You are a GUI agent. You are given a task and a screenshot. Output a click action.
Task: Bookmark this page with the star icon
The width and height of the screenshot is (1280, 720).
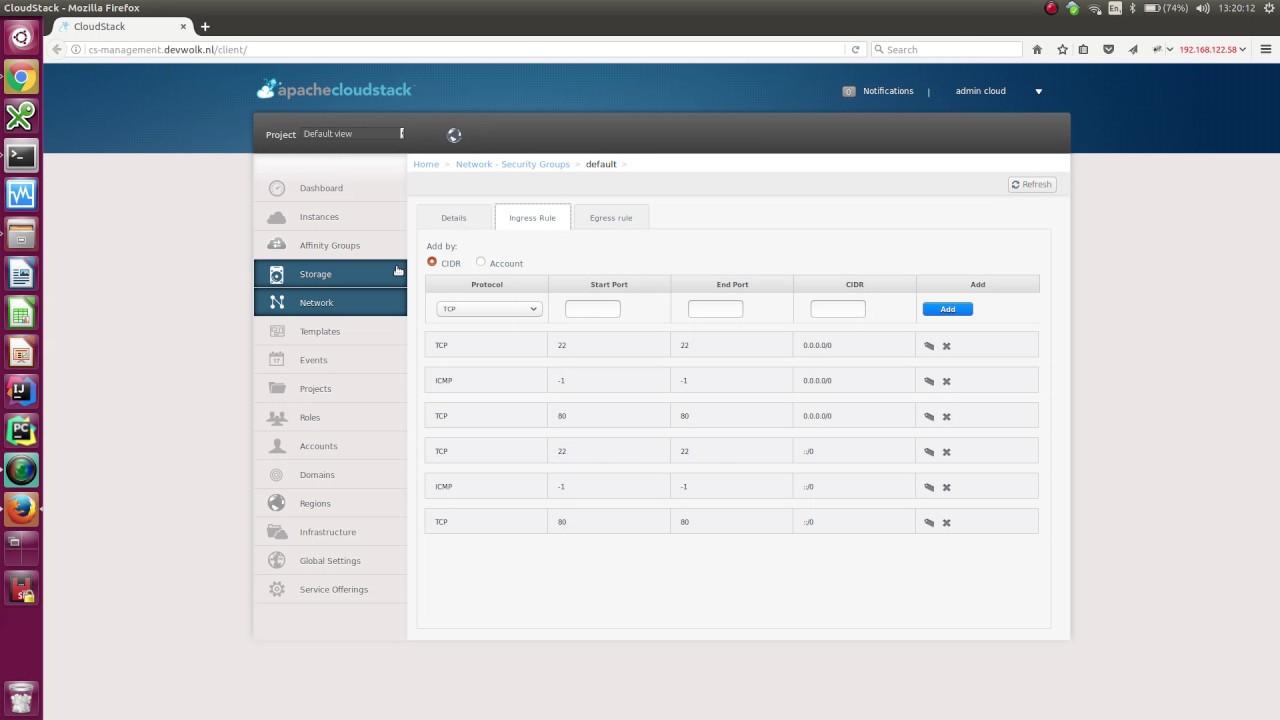point(1062,49)
